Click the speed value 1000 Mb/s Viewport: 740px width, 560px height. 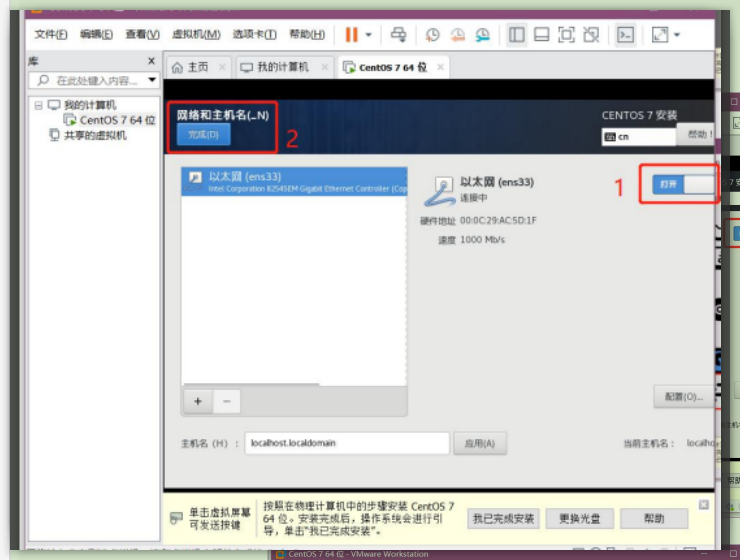[482, 240]
